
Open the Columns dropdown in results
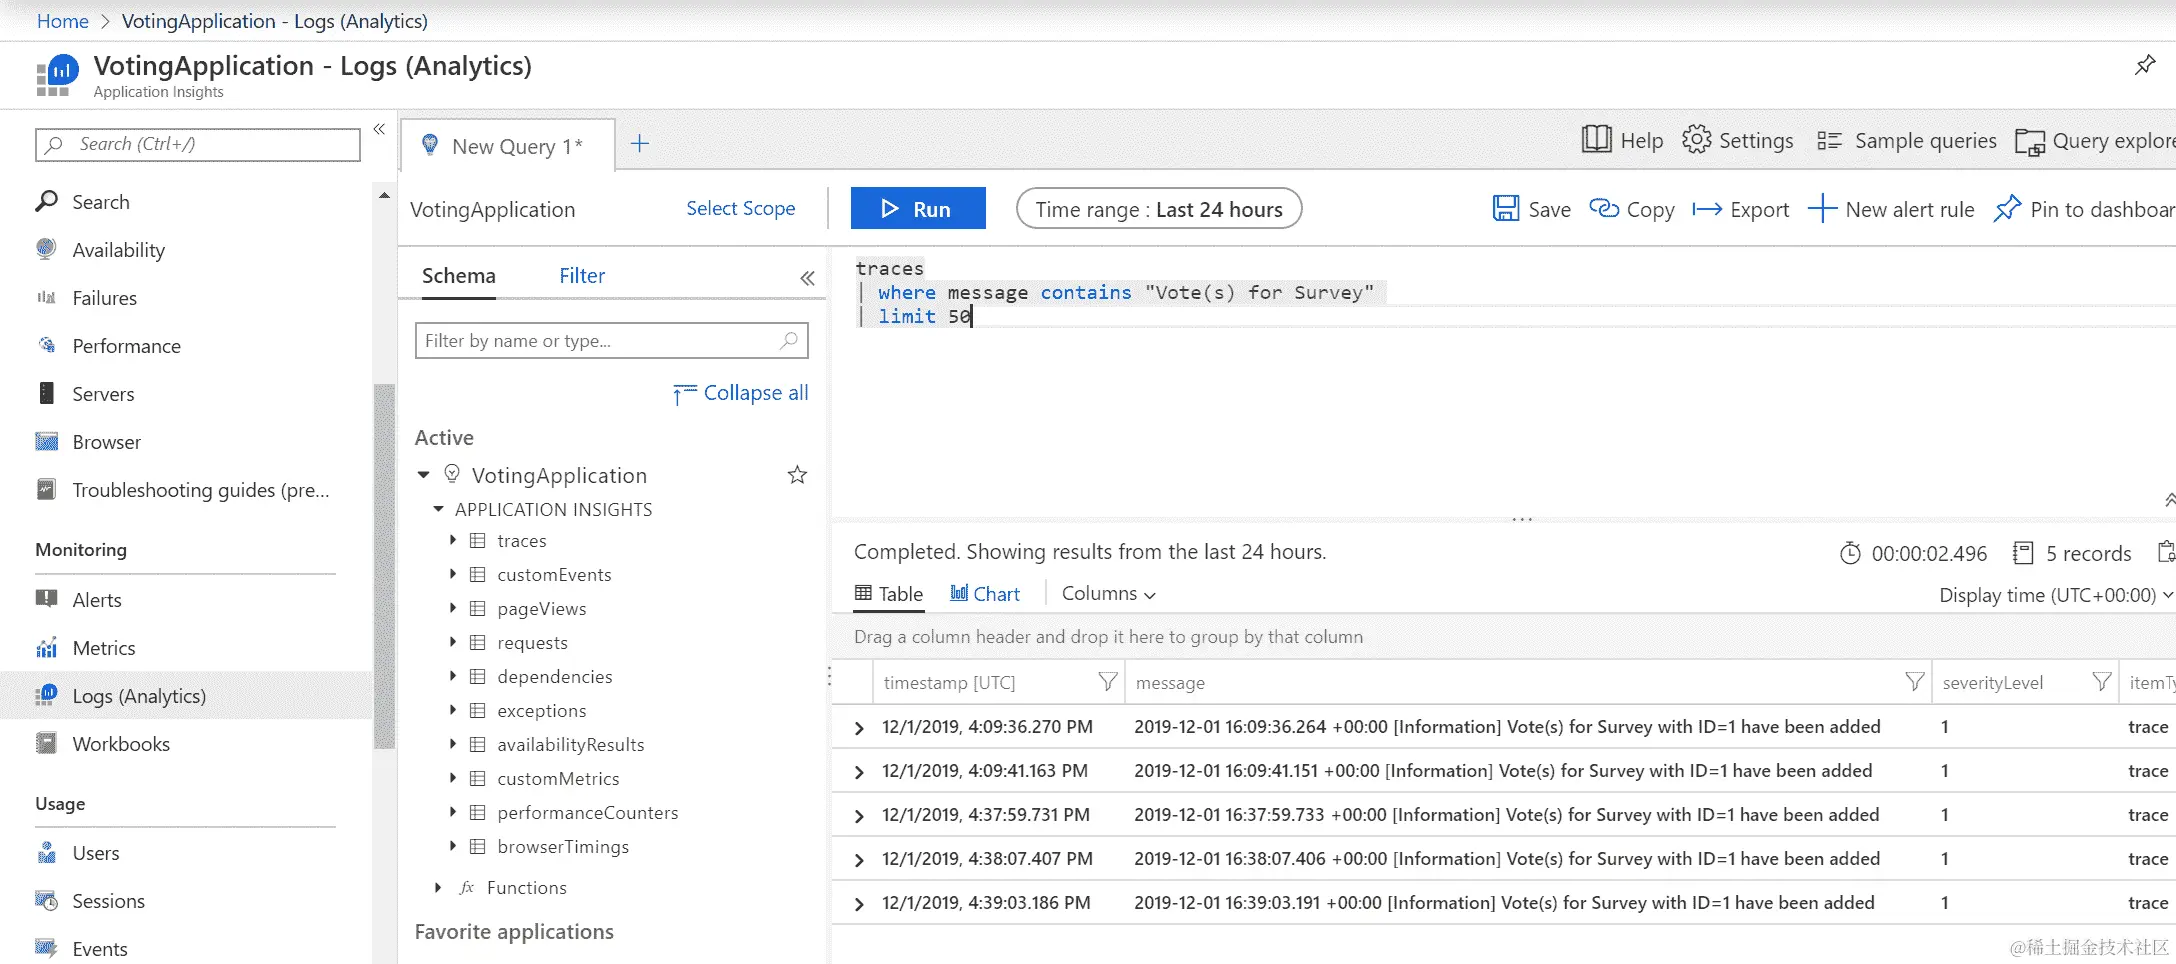[x=1108, y=594]
